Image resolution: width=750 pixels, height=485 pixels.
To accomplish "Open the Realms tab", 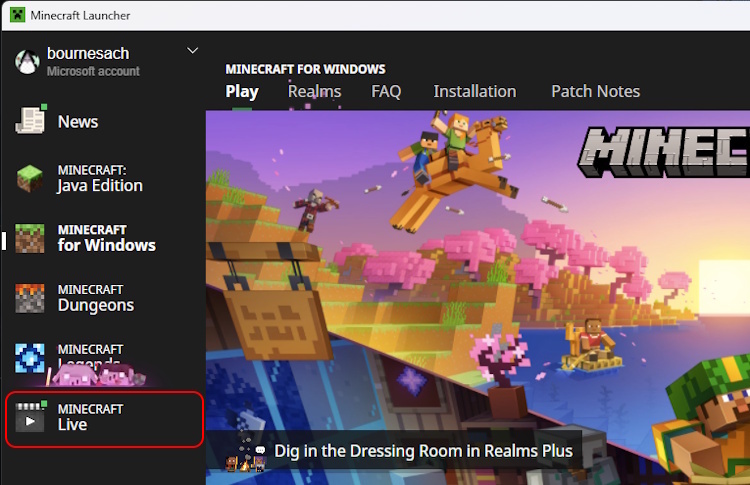I will (x=314, y=91).
